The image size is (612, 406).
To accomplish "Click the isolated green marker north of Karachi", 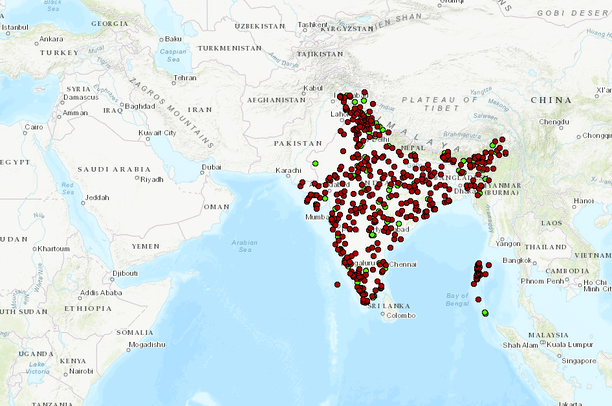I will point(315,163).
